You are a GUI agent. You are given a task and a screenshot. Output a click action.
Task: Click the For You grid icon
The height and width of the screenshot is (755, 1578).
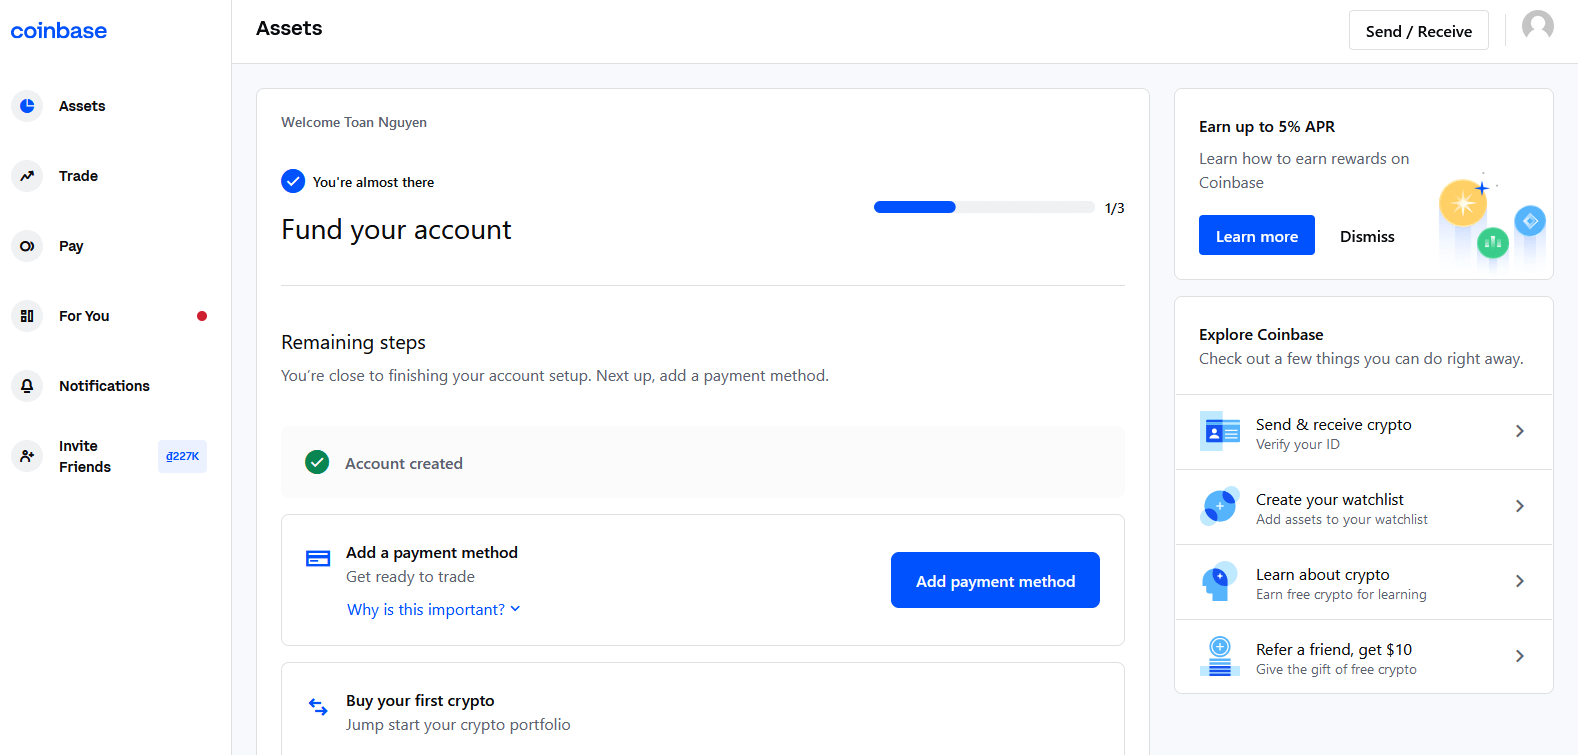pos(27,316)
